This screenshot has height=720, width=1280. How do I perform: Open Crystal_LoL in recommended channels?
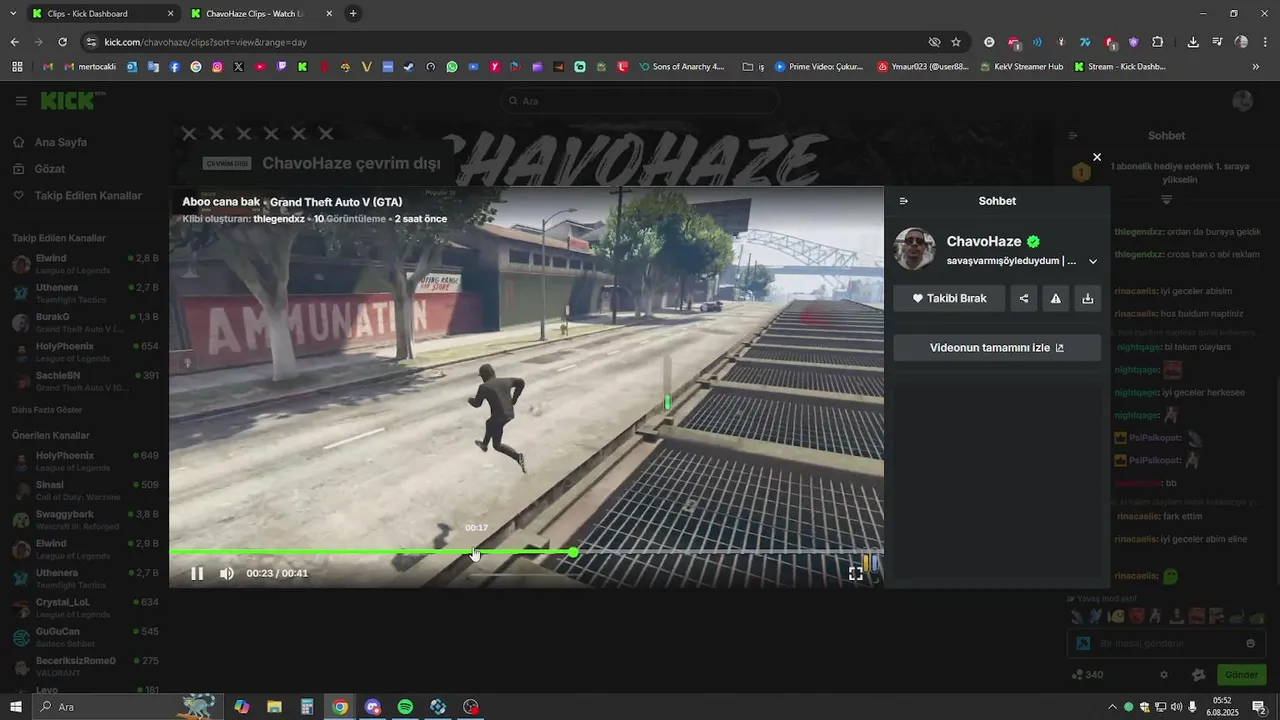(85, 608)
